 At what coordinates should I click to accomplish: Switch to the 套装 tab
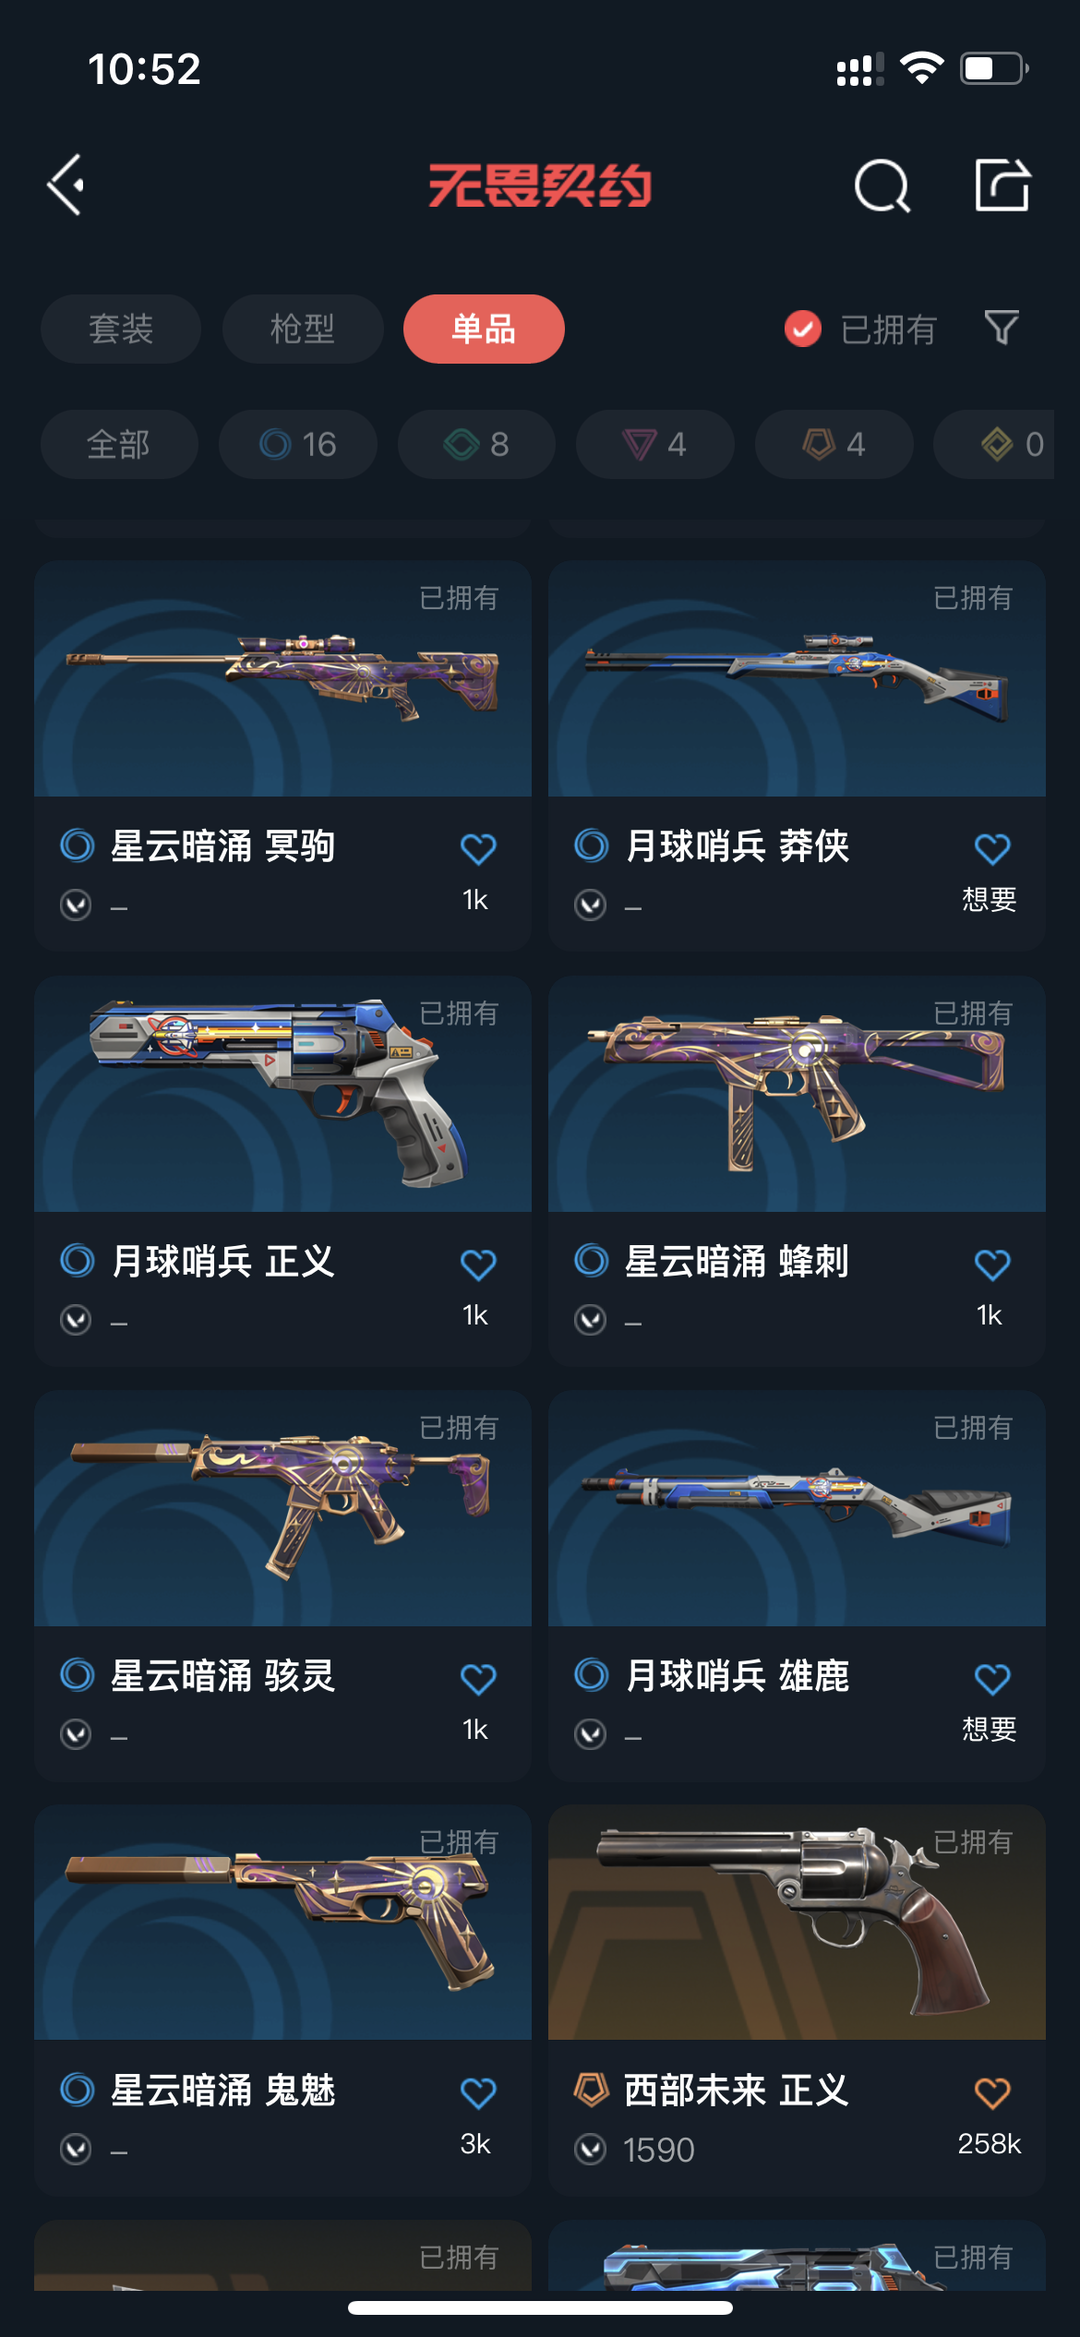121,329
